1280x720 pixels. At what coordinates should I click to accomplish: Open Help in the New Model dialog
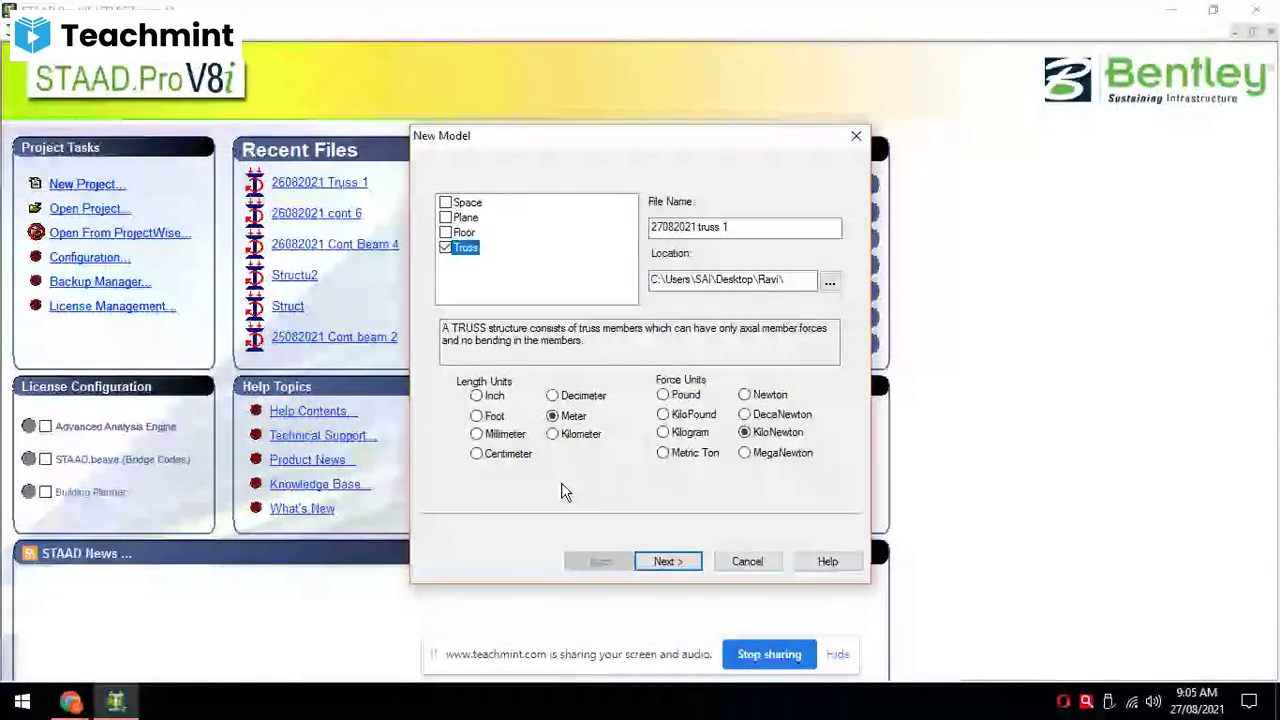click(x=828, y=562)
